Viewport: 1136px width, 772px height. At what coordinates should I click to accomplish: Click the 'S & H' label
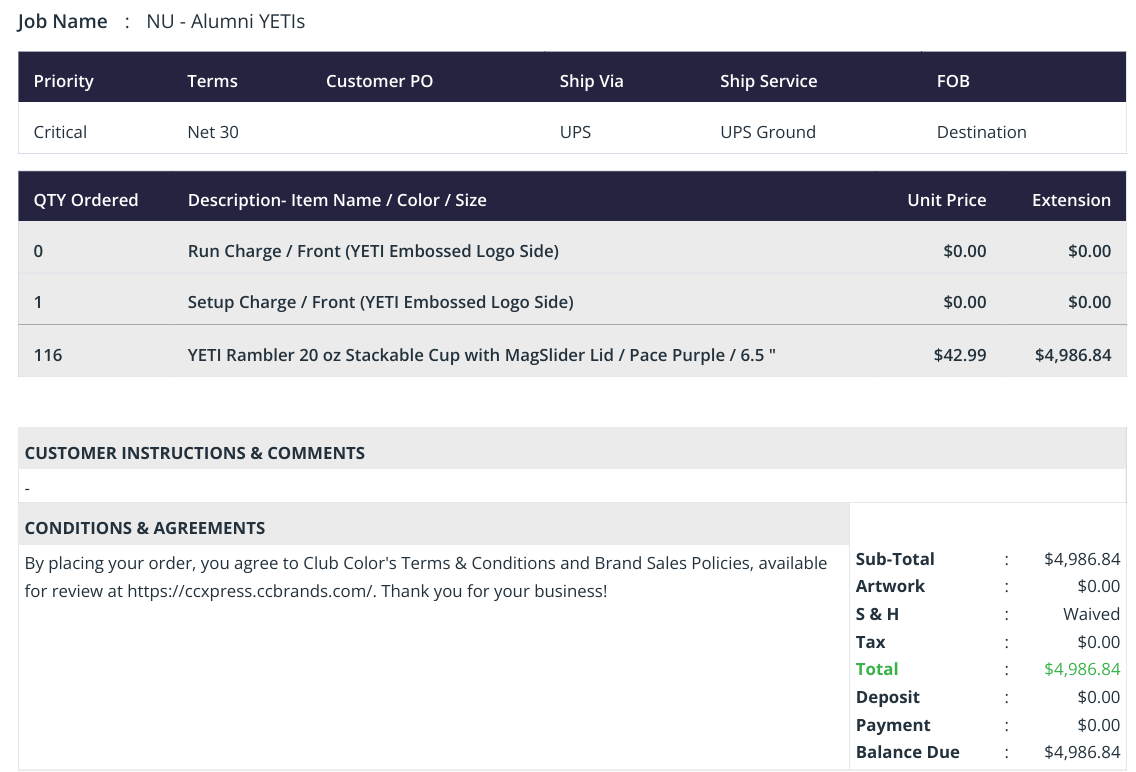(x=877, y=614)
